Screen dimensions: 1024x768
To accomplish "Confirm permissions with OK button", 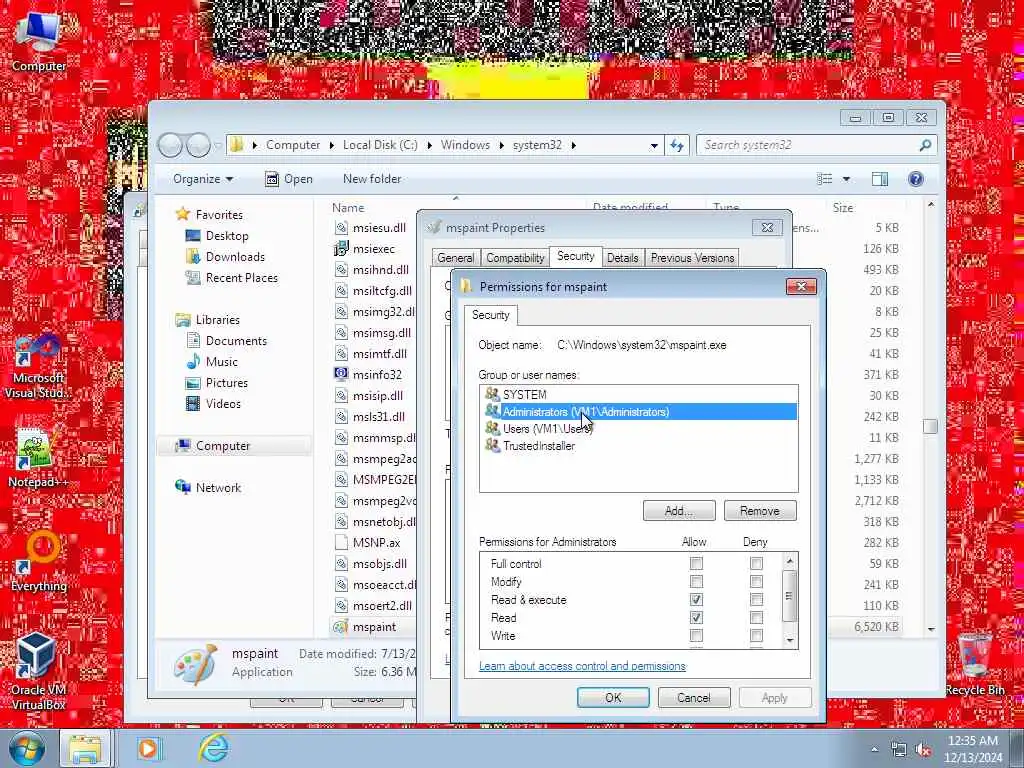I will coord(613,697).
